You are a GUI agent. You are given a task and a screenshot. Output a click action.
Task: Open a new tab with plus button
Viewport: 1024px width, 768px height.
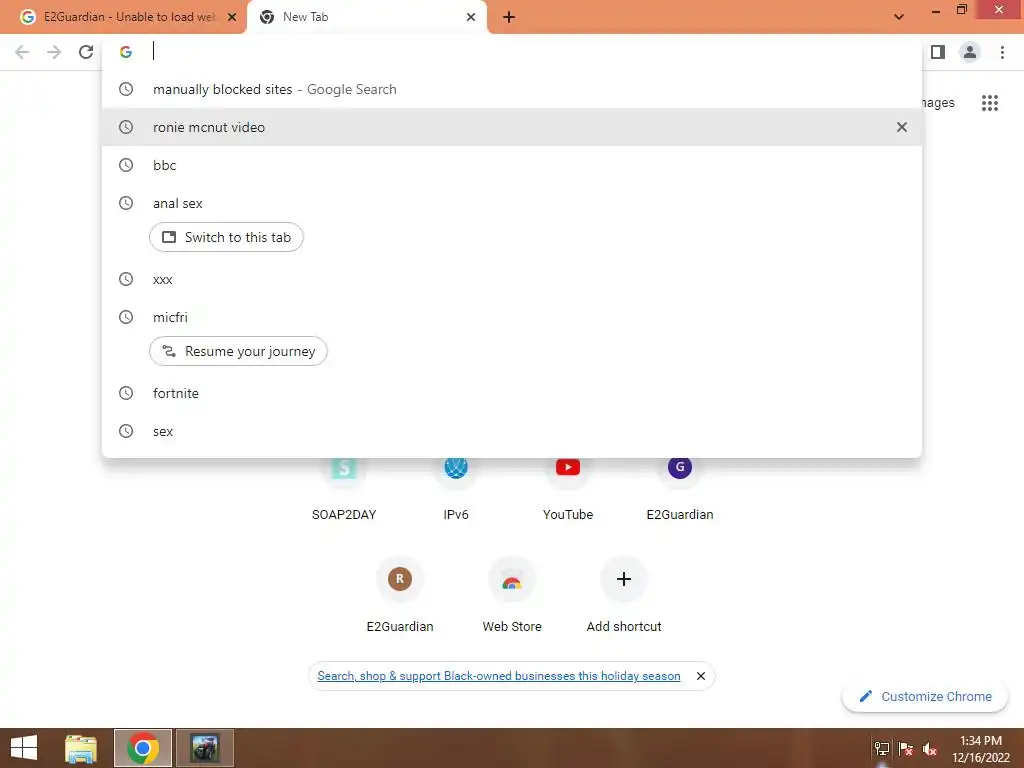pos(509,17)
